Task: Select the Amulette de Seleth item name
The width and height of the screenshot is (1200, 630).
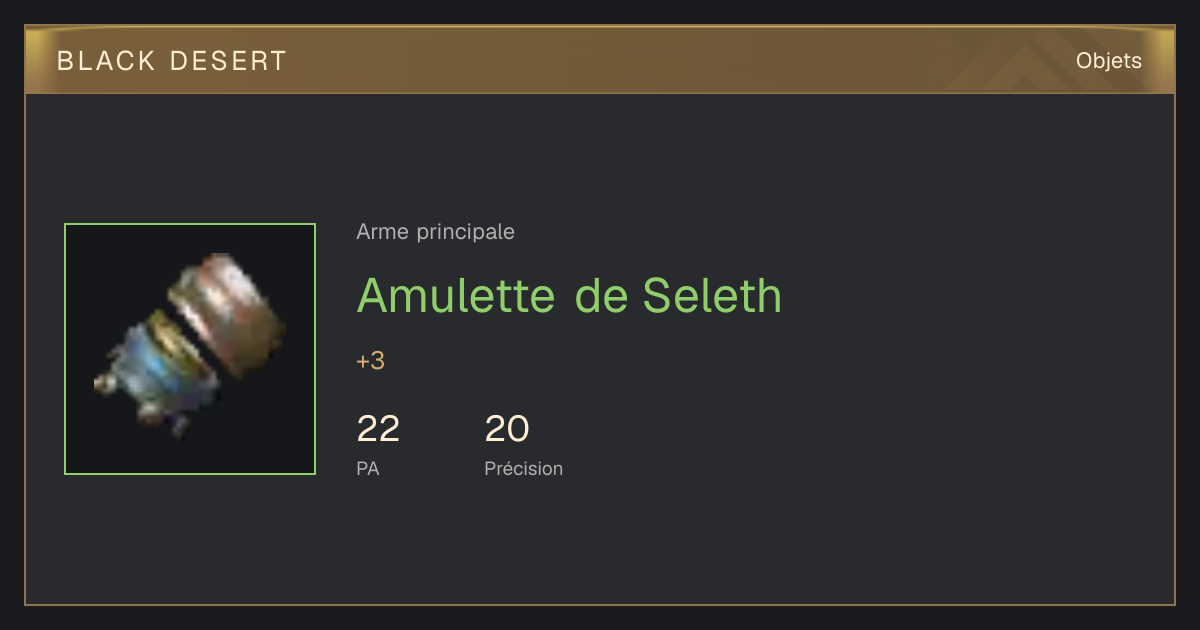Action: click(569, 295)
